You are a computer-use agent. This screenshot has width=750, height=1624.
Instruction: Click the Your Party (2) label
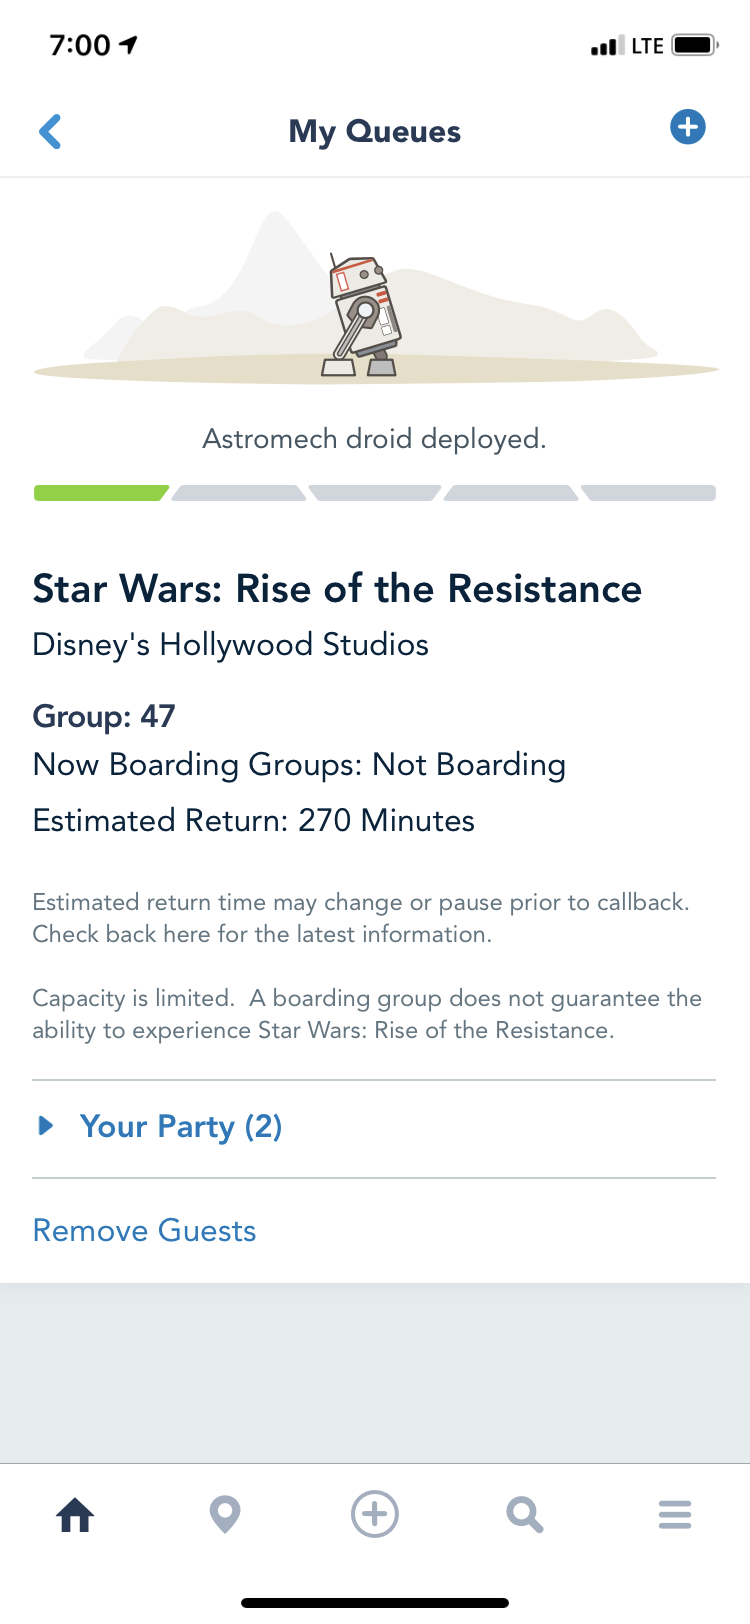(181, 1126)
